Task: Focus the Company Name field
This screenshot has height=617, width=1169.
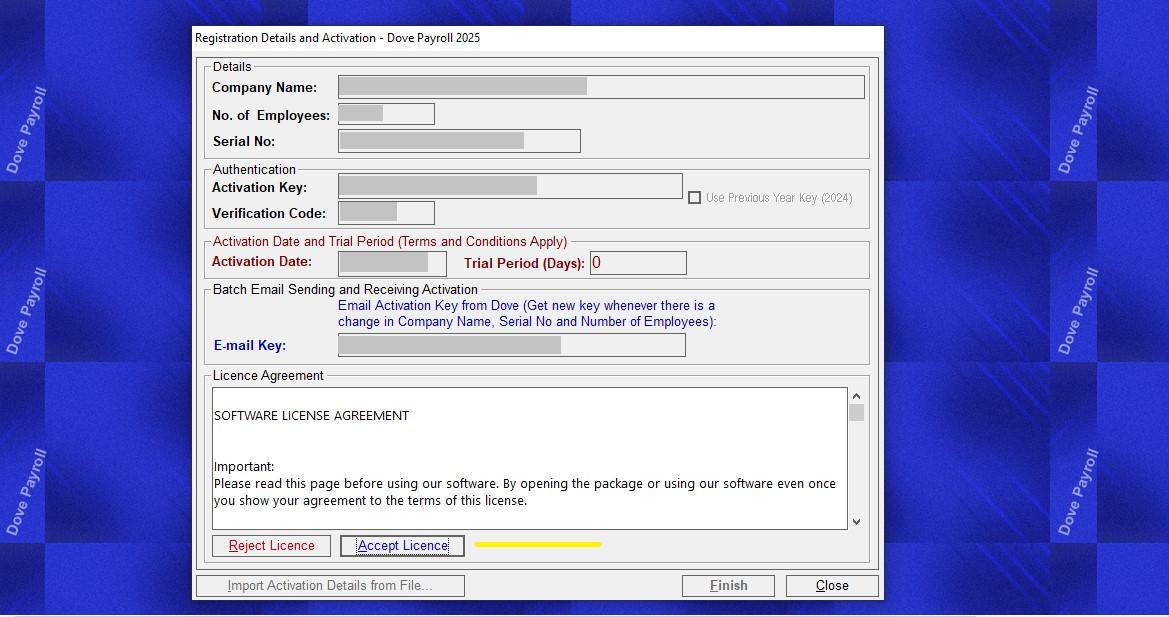Action: click(601, 87)
